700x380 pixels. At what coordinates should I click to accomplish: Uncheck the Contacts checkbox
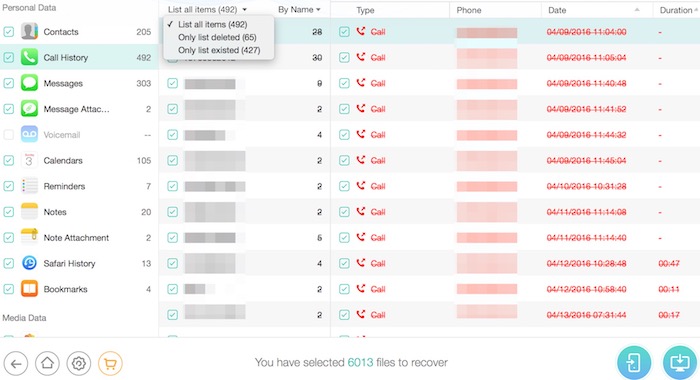[8, 32]
